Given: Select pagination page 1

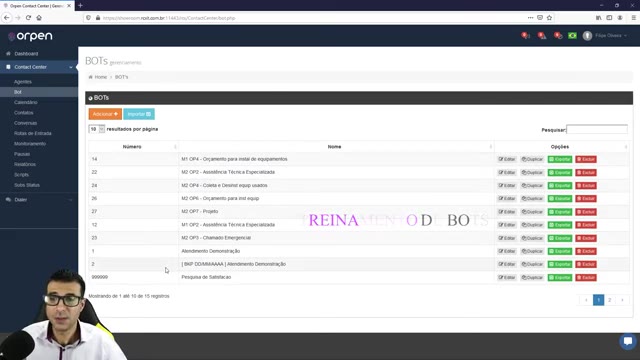Looking at the screenshot, I should tap(598, 300).
